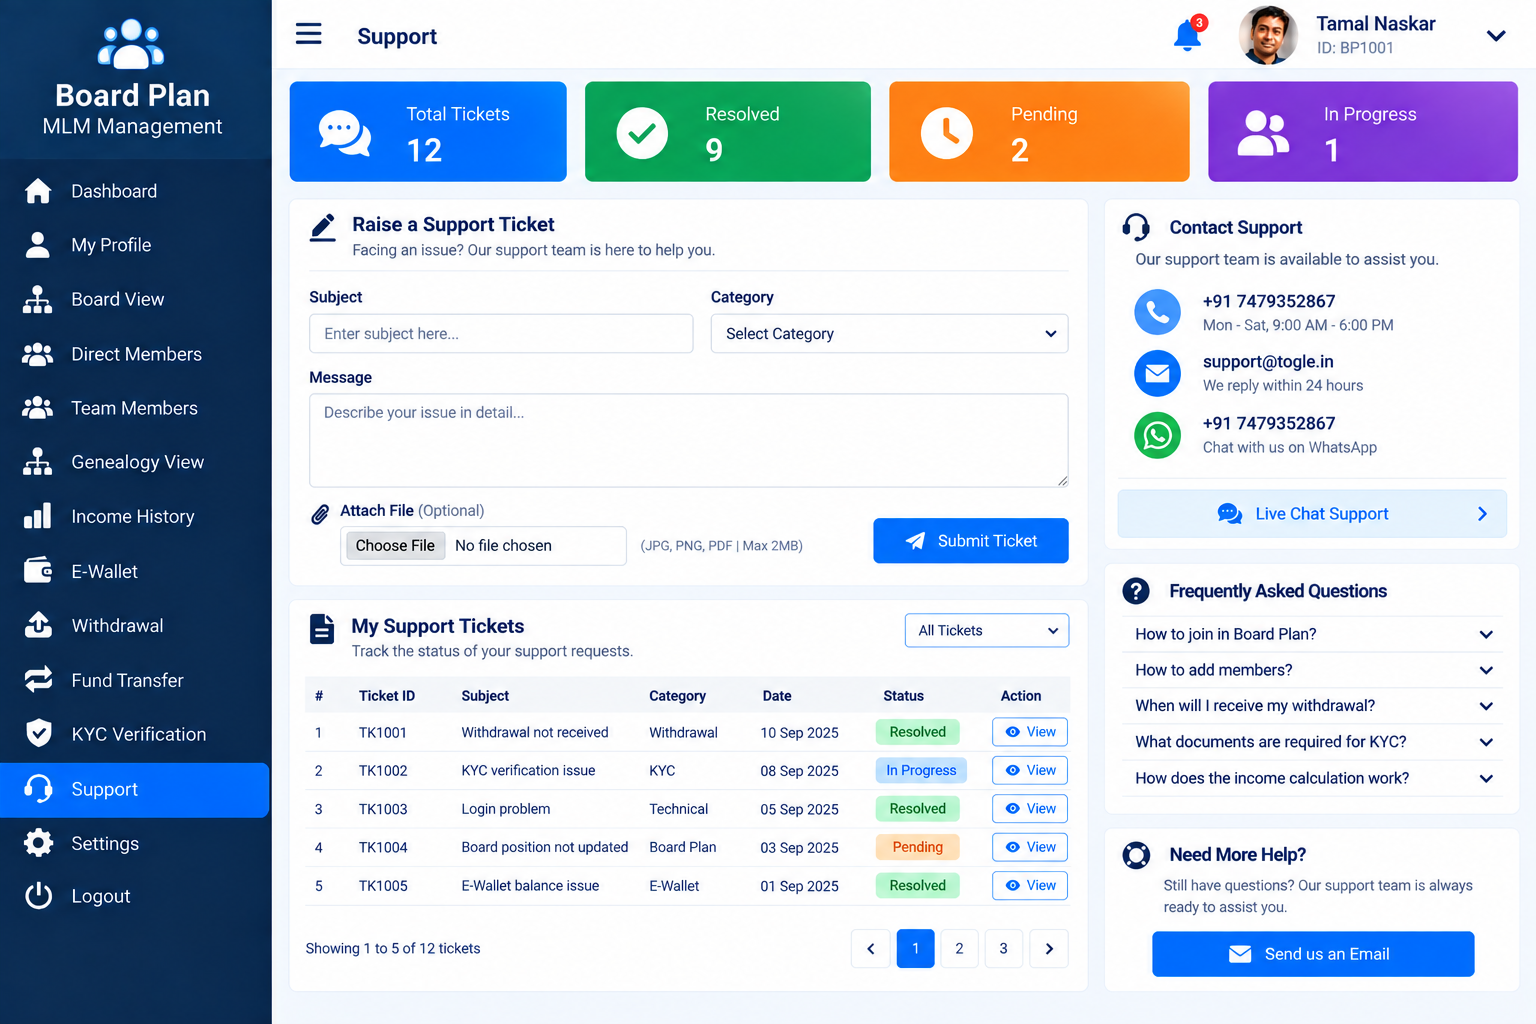This screenshot has height=1024, width=1536.
Task: Open Team Members menu item
Action: (x=135, y=408)
